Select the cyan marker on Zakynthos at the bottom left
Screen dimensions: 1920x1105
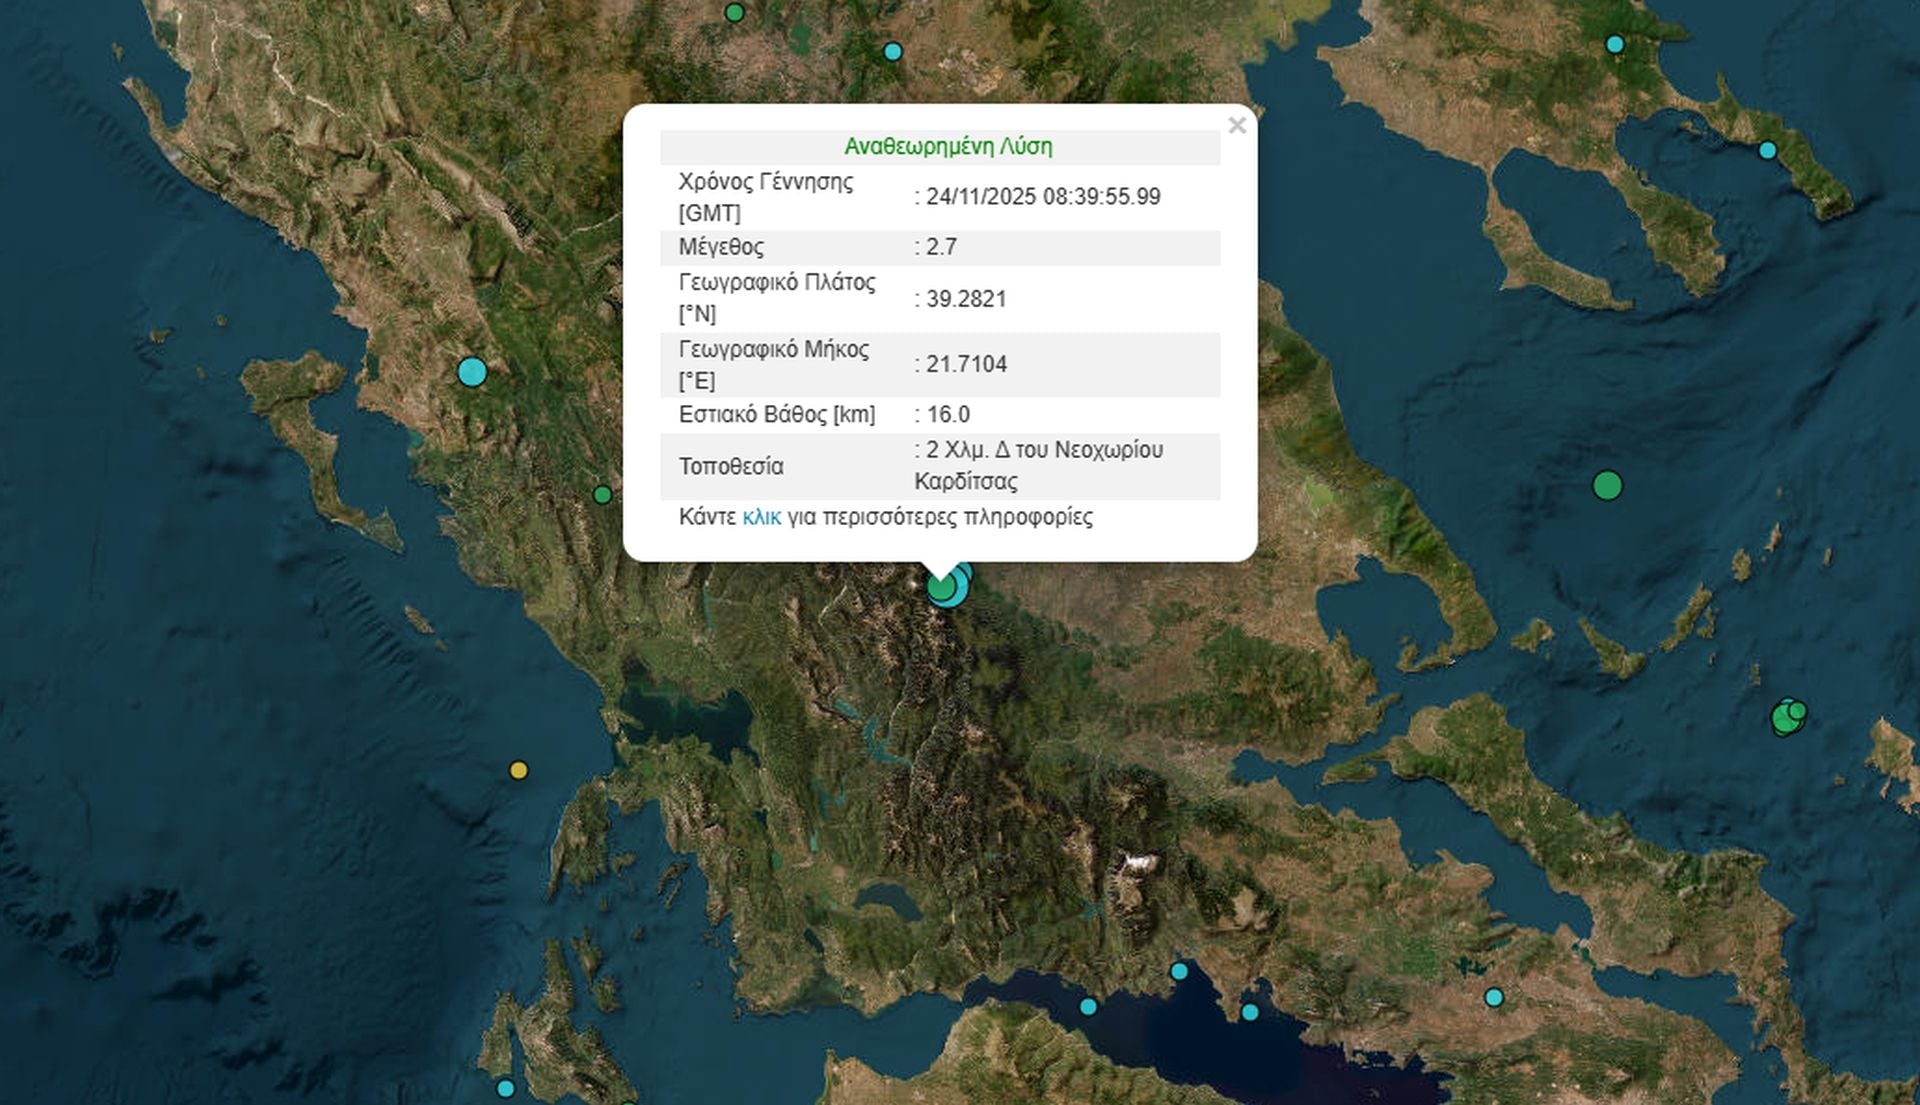click(x=506, y=1088)
